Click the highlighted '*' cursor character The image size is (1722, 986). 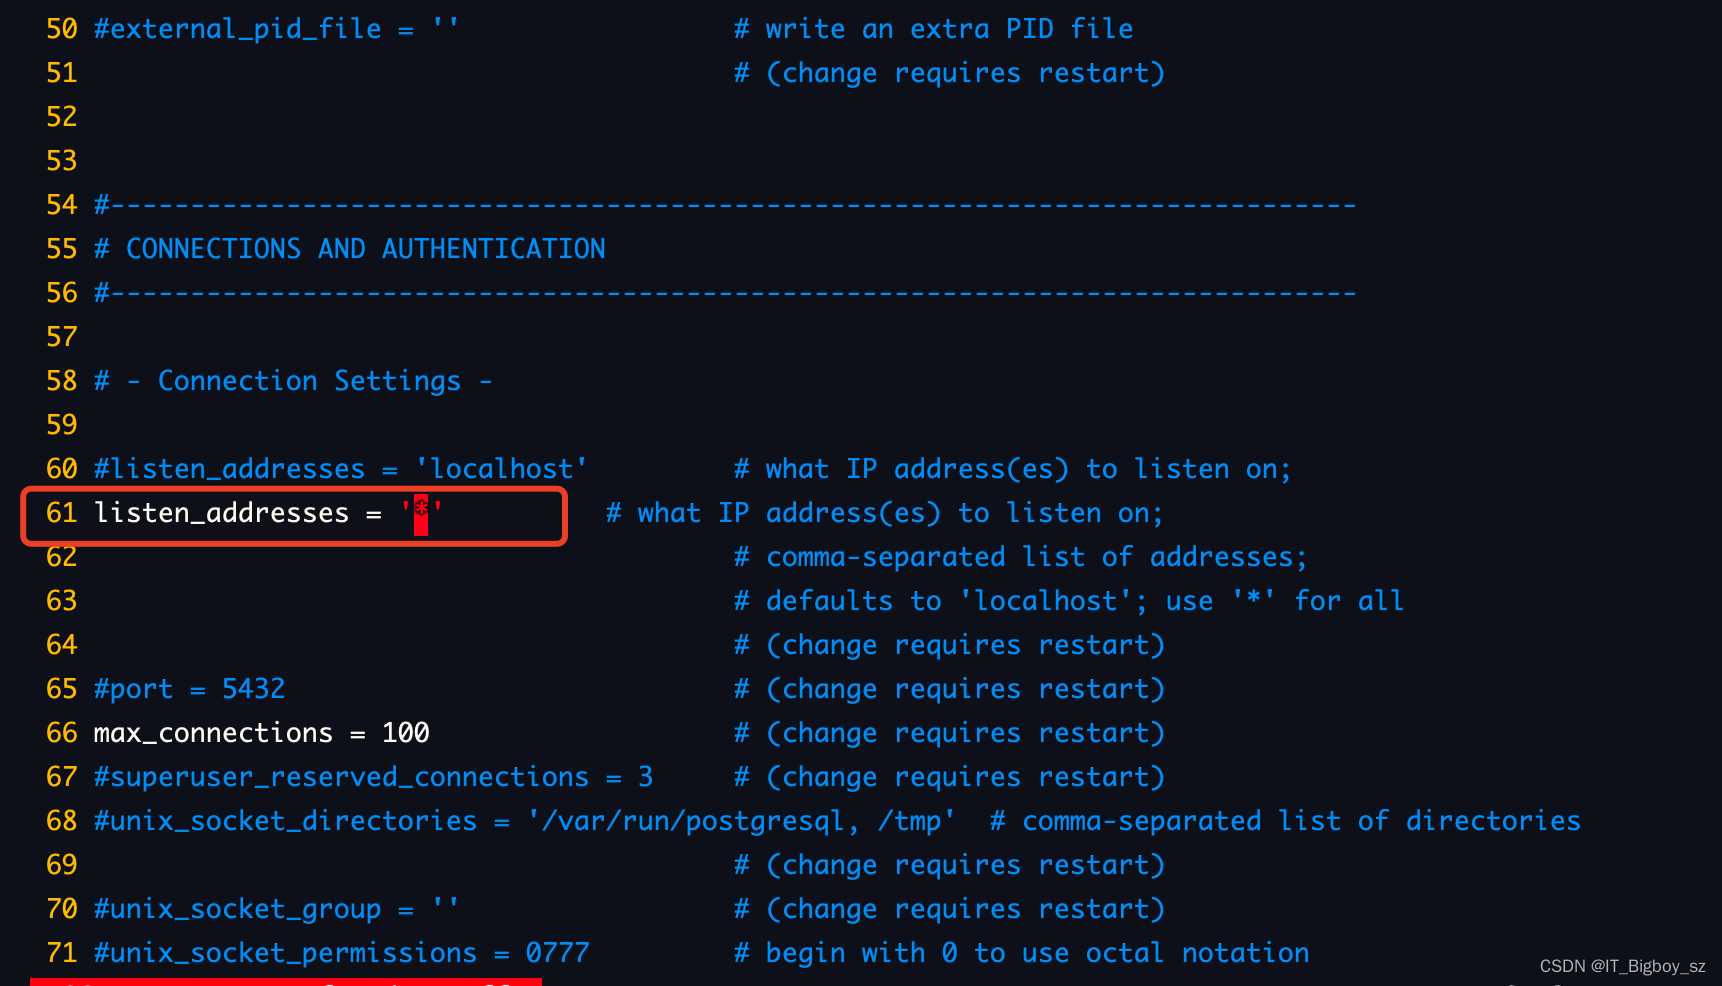[x=421, y=514]
